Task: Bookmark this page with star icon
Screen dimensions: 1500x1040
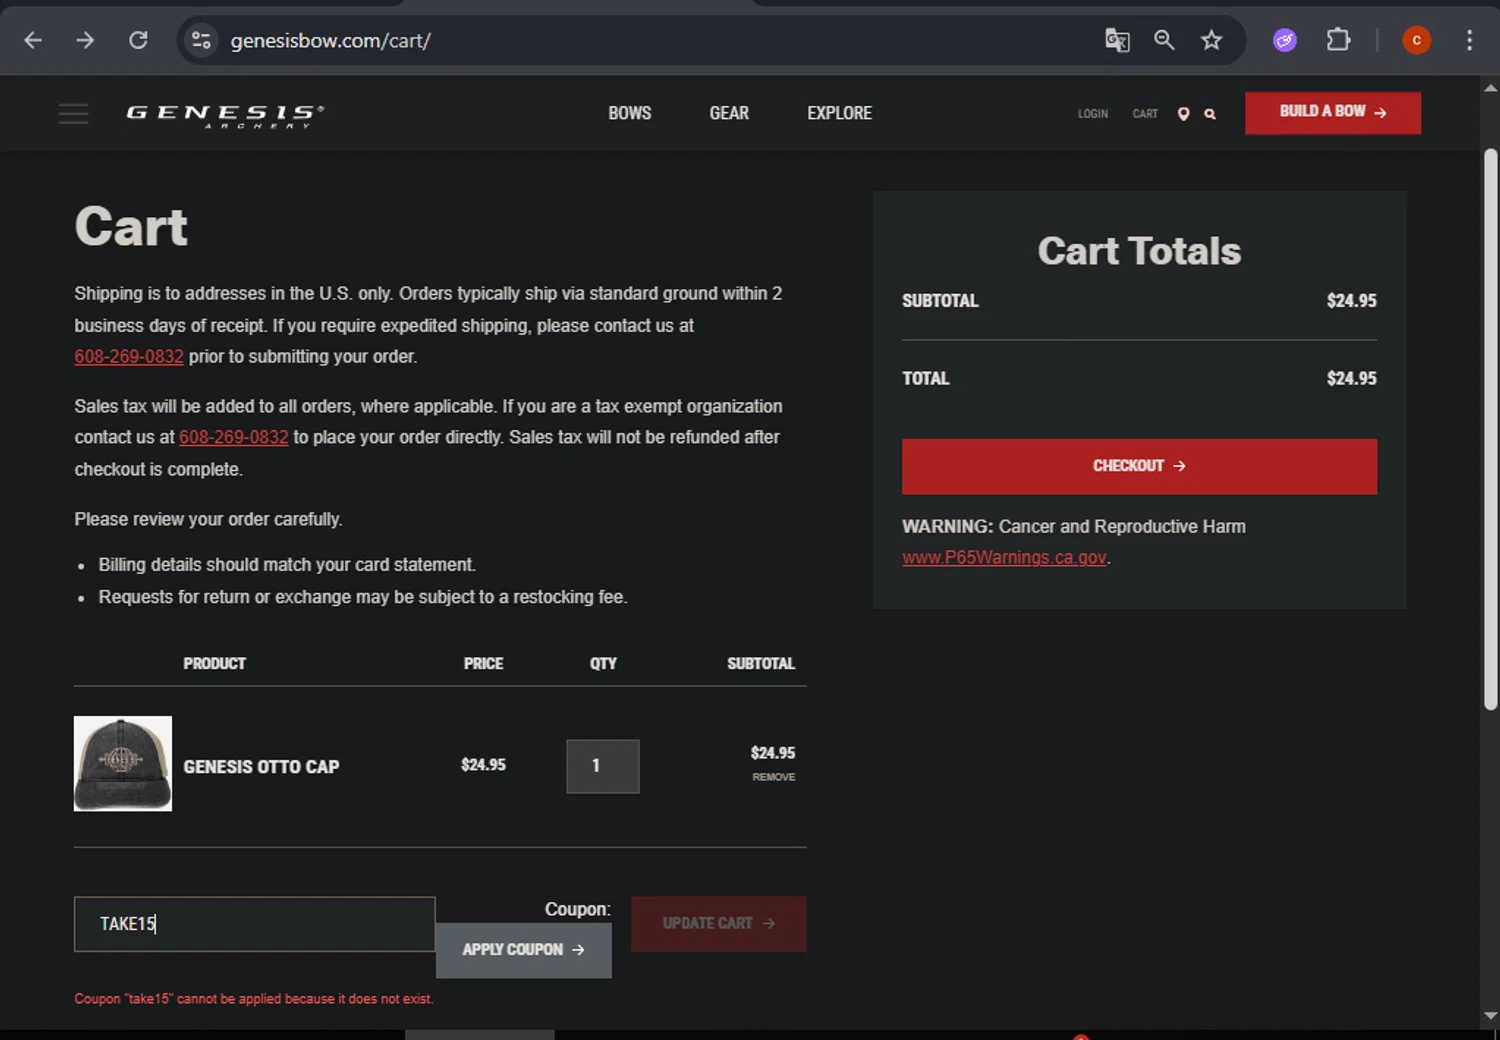Action: coord(1212,40)
